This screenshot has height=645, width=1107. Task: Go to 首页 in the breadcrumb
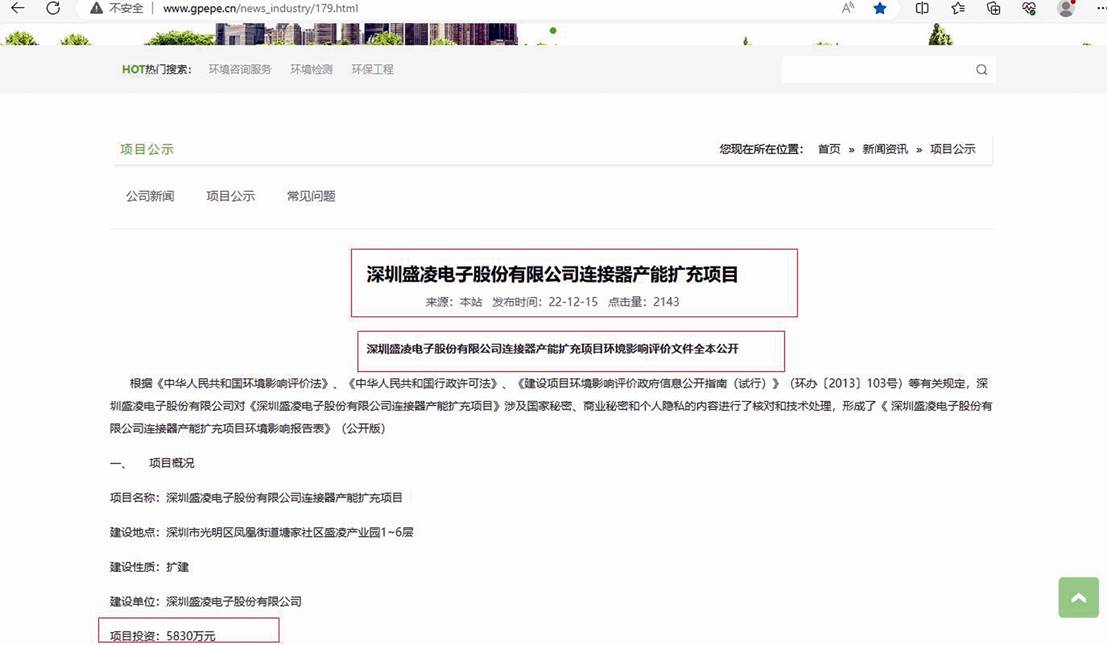pos(829,149)
